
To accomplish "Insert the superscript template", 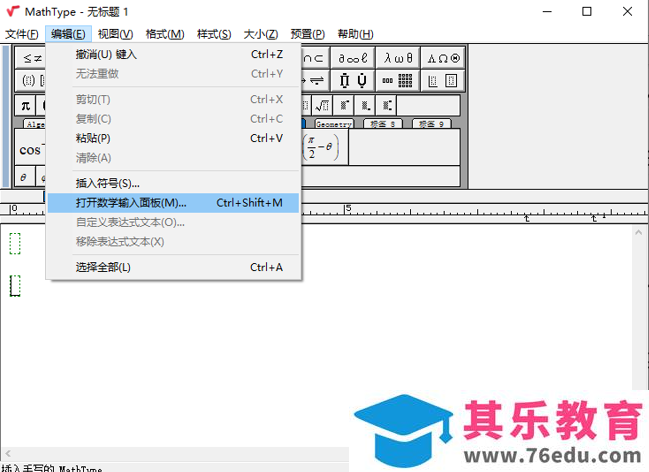I will tap(344, 106).
